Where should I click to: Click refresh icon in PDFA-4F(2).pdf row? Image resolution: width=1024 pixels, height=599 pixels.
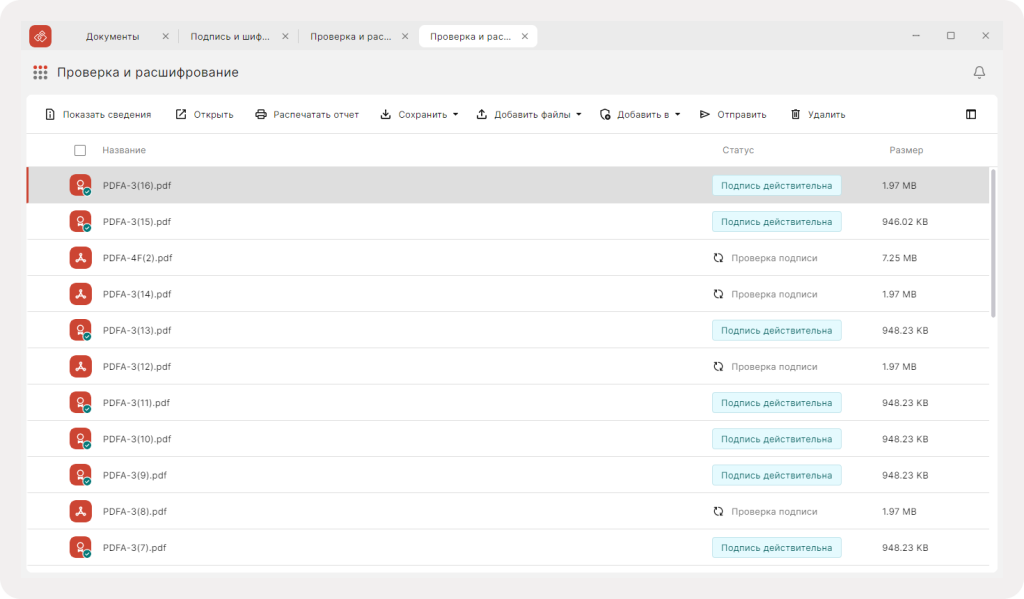pos(718,258)
